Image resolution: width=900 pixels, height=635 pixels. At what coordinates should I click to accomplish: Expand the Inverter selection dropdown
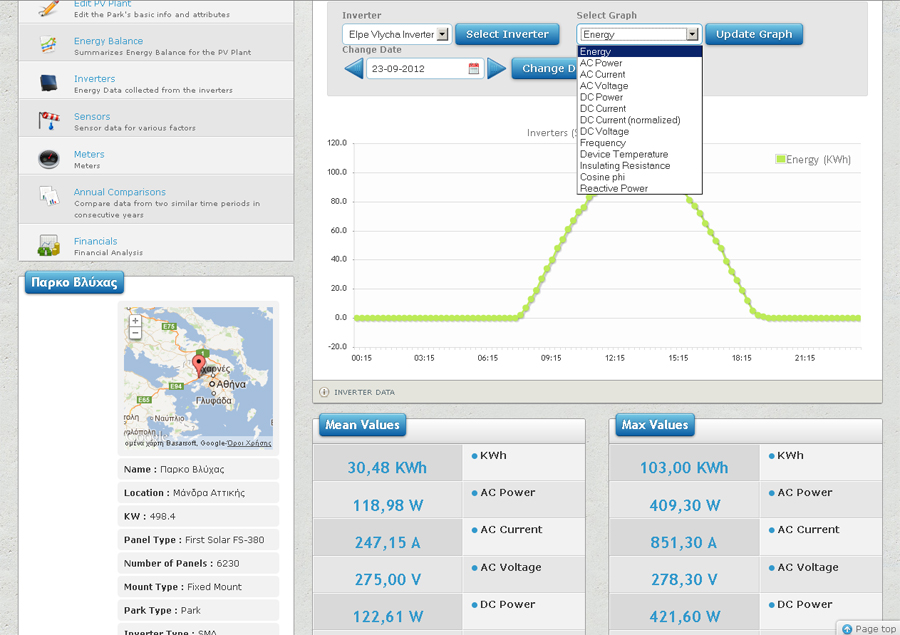pos(443,34)
